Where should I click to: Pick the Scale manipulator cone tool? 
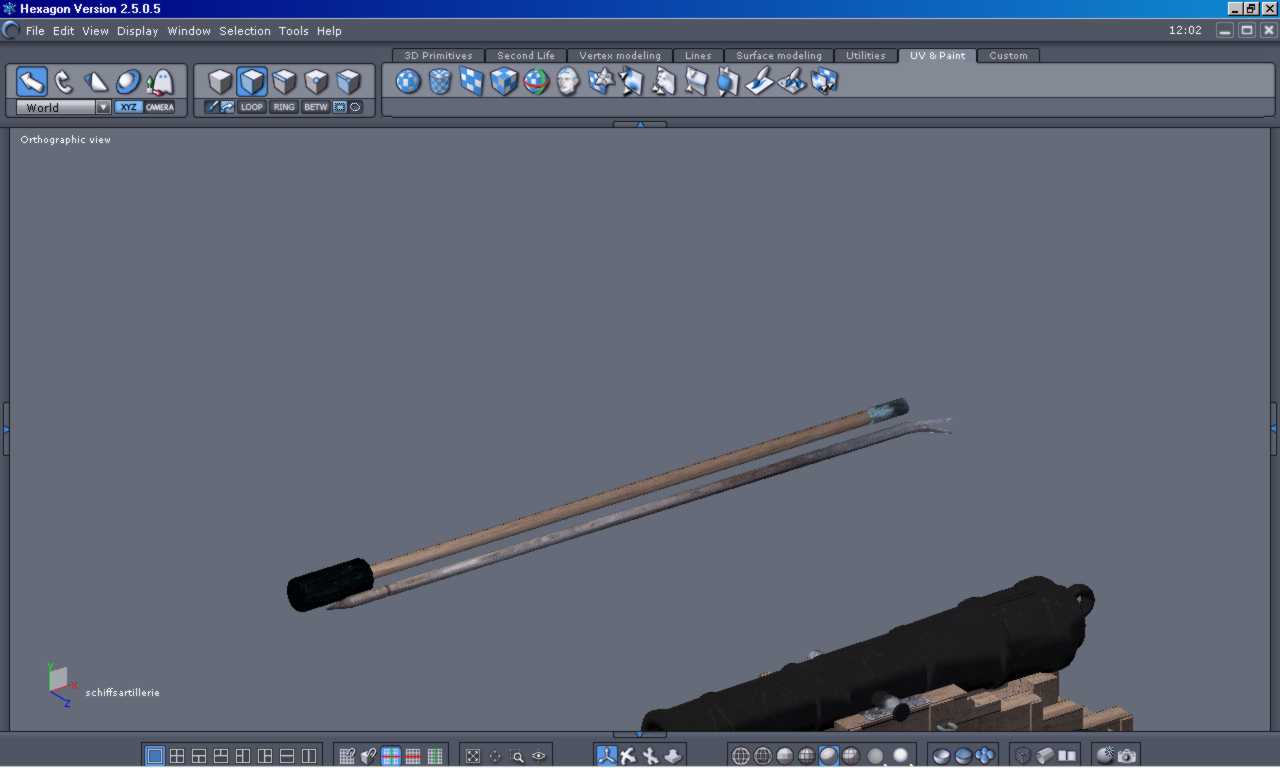(96, 82)
